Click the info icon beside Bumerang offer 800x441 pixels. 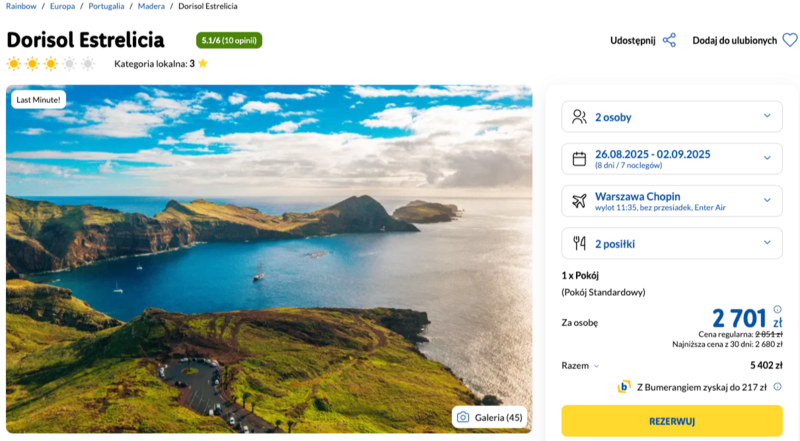(777, 387)
